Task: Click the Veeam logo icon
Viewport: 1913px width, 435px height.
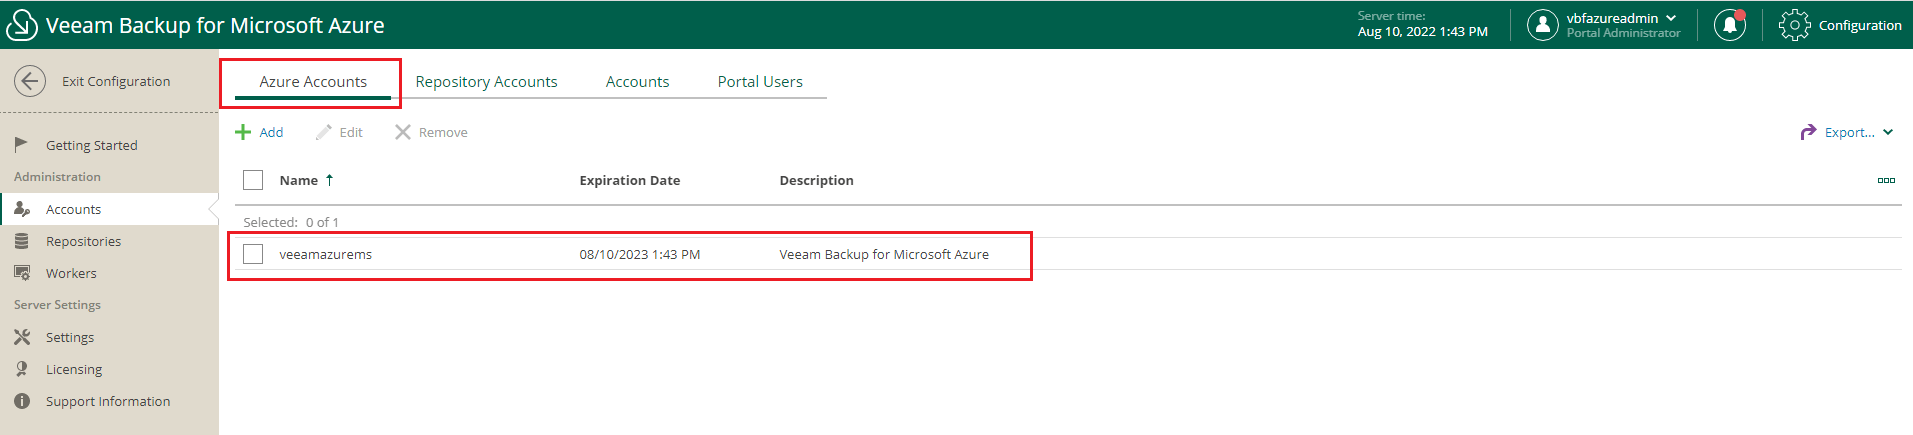Action: (21, 25)
